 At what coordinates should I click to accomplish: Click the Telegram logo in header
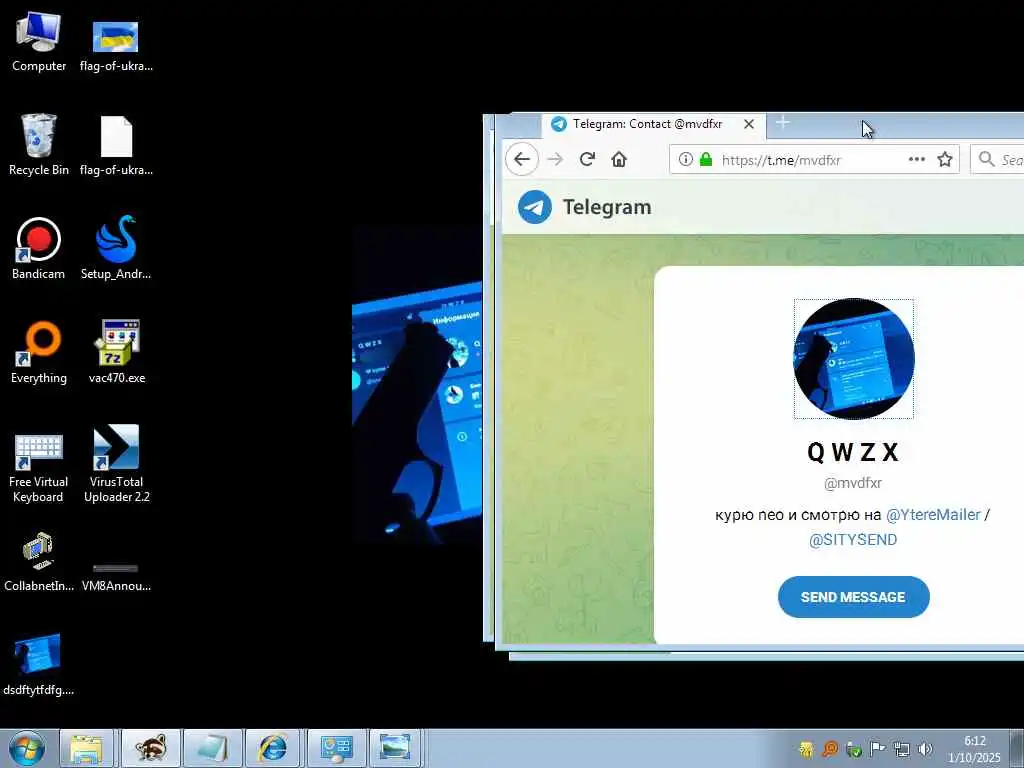pos(534,207)
